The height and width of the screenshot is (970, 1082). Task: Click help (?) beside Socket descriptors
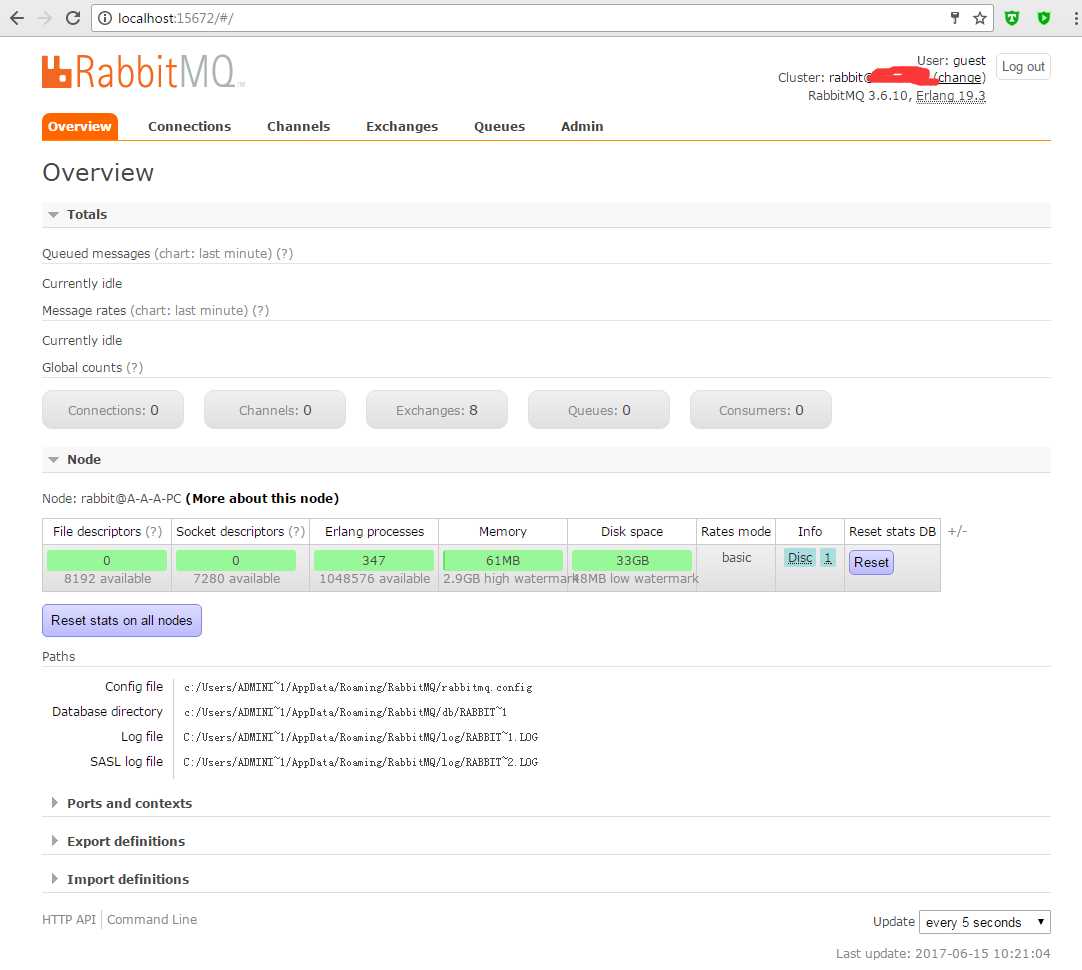(296, 531)
